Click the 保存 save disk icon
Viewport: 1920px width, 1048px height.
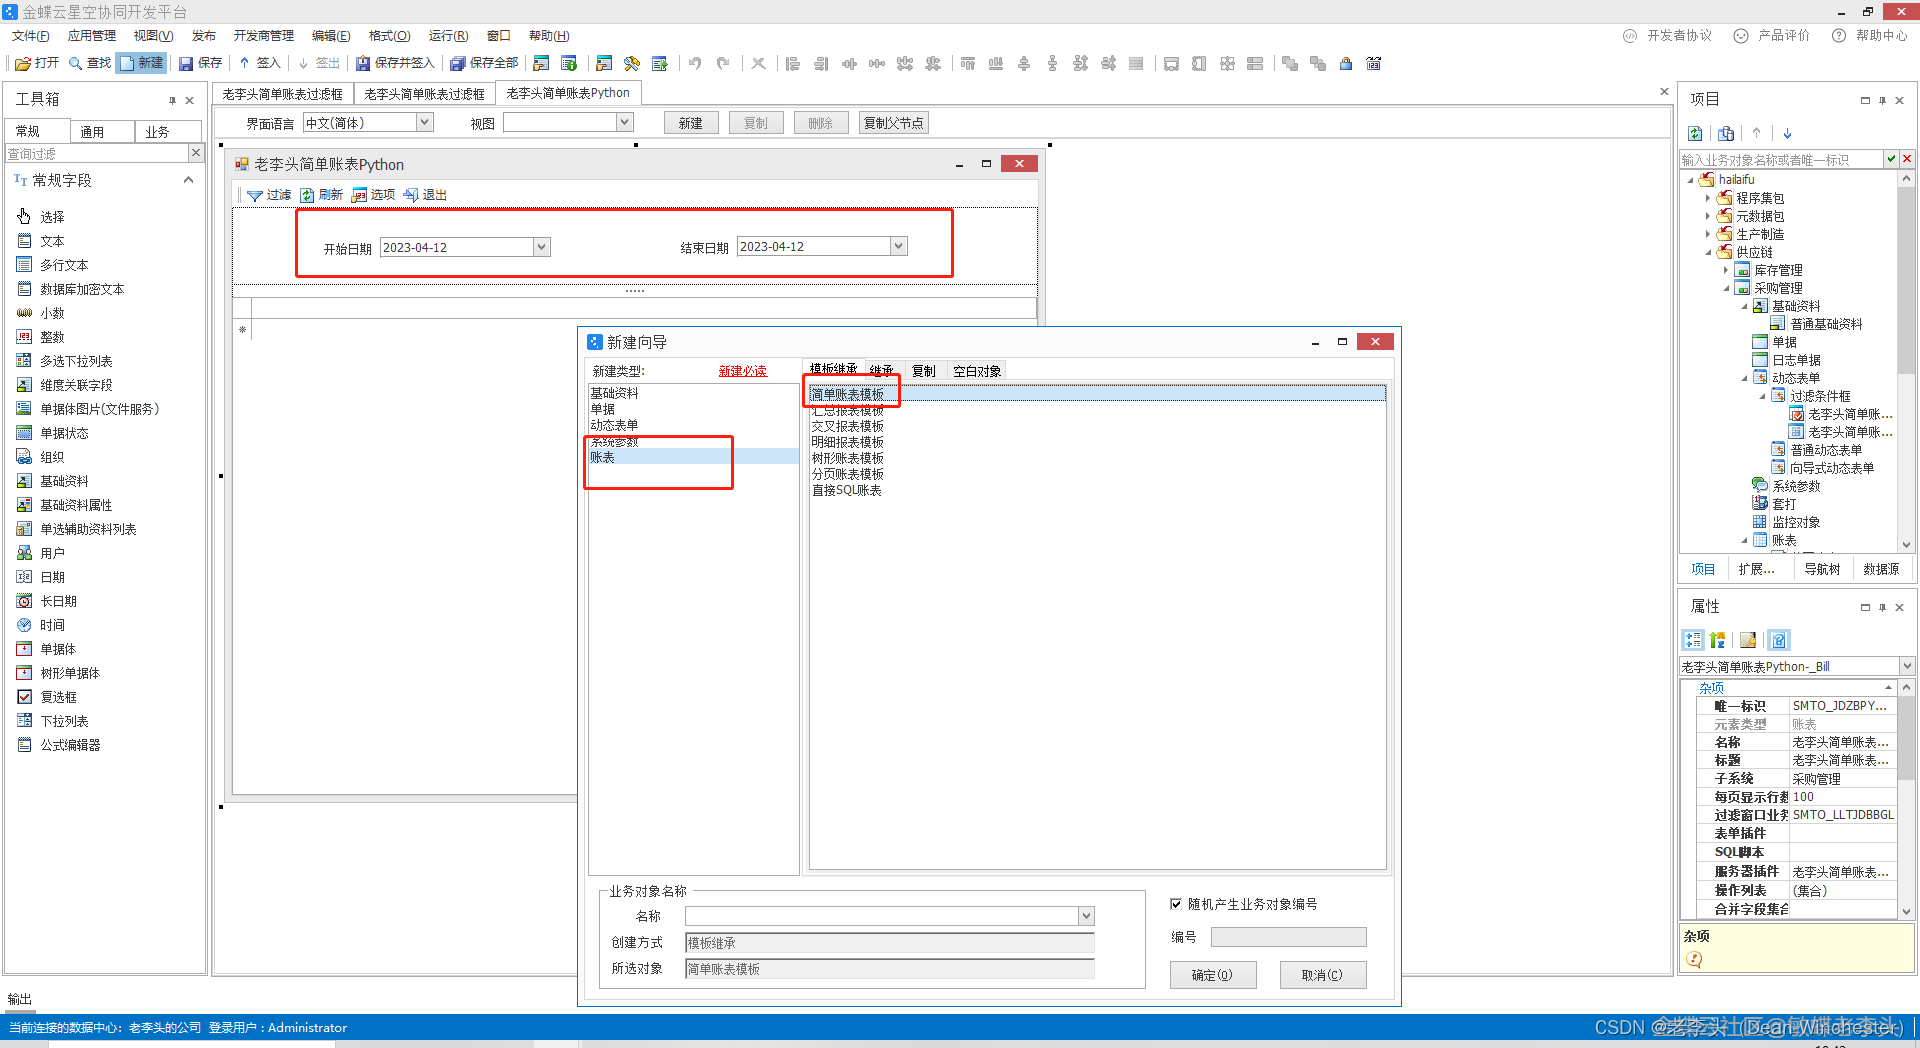point(186,63)
